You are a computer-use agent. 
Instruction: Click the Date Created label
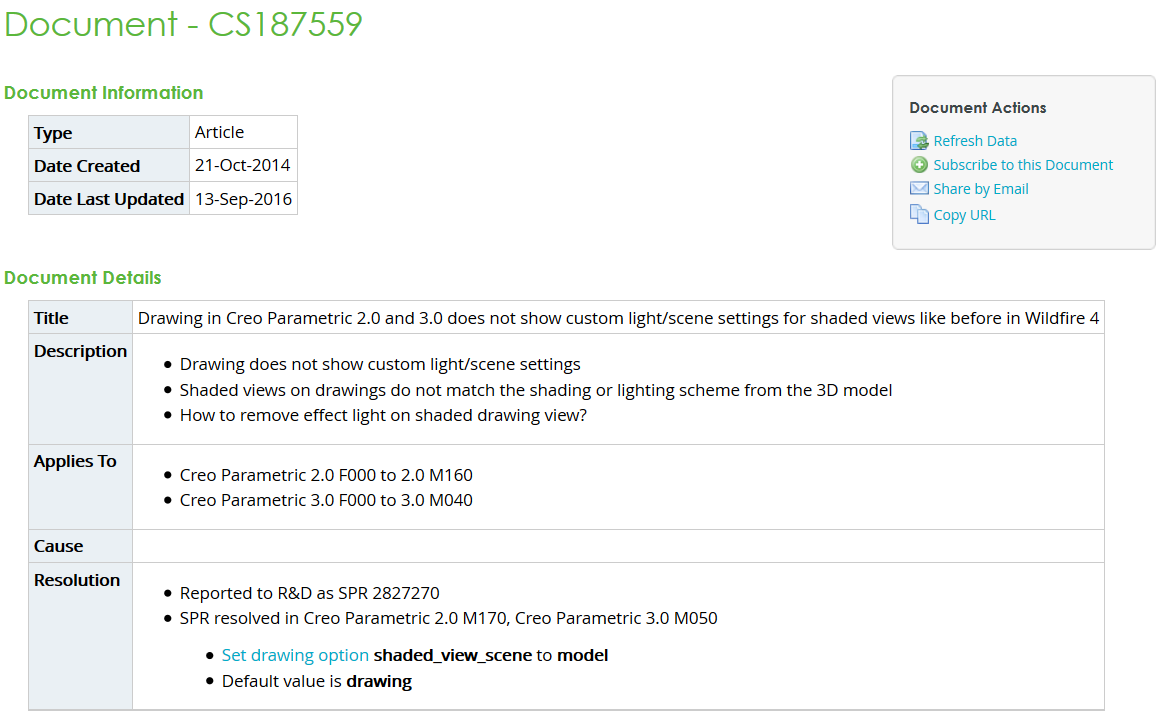pyautogui.click(x=87, y=165)
